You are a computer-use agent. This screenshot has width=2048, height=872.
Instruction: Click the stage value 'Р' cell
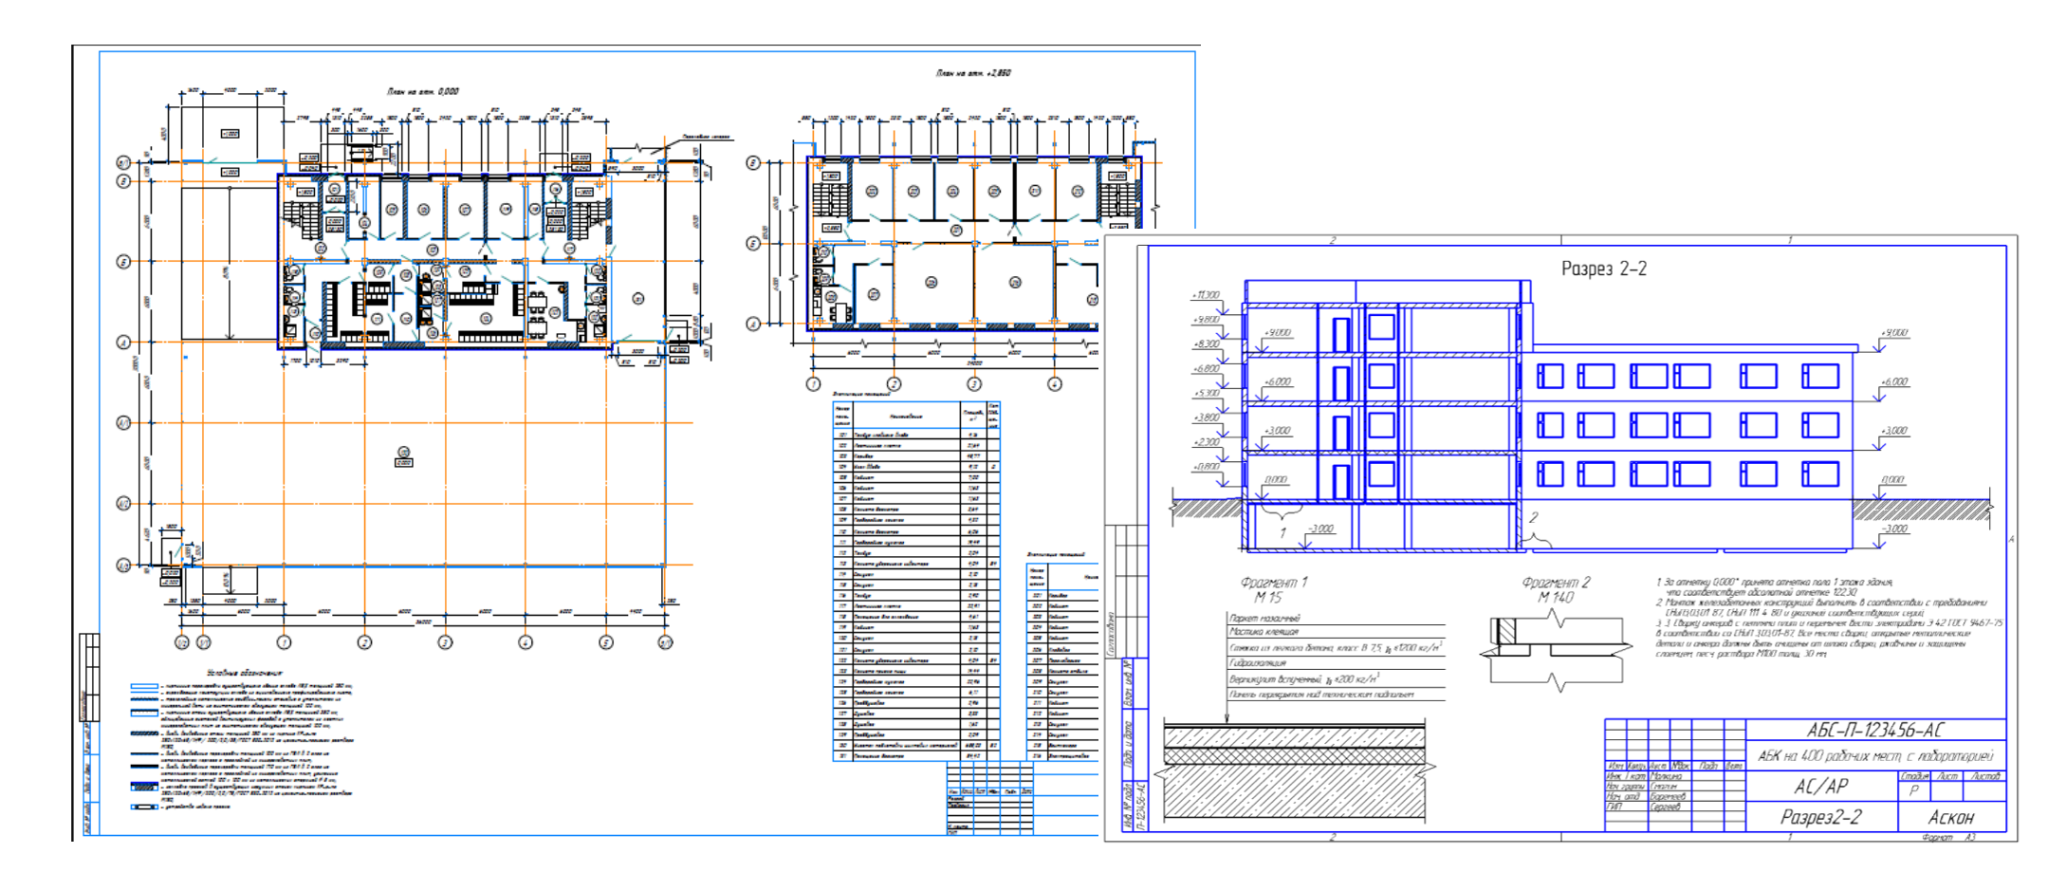(x=1914, y=791)
